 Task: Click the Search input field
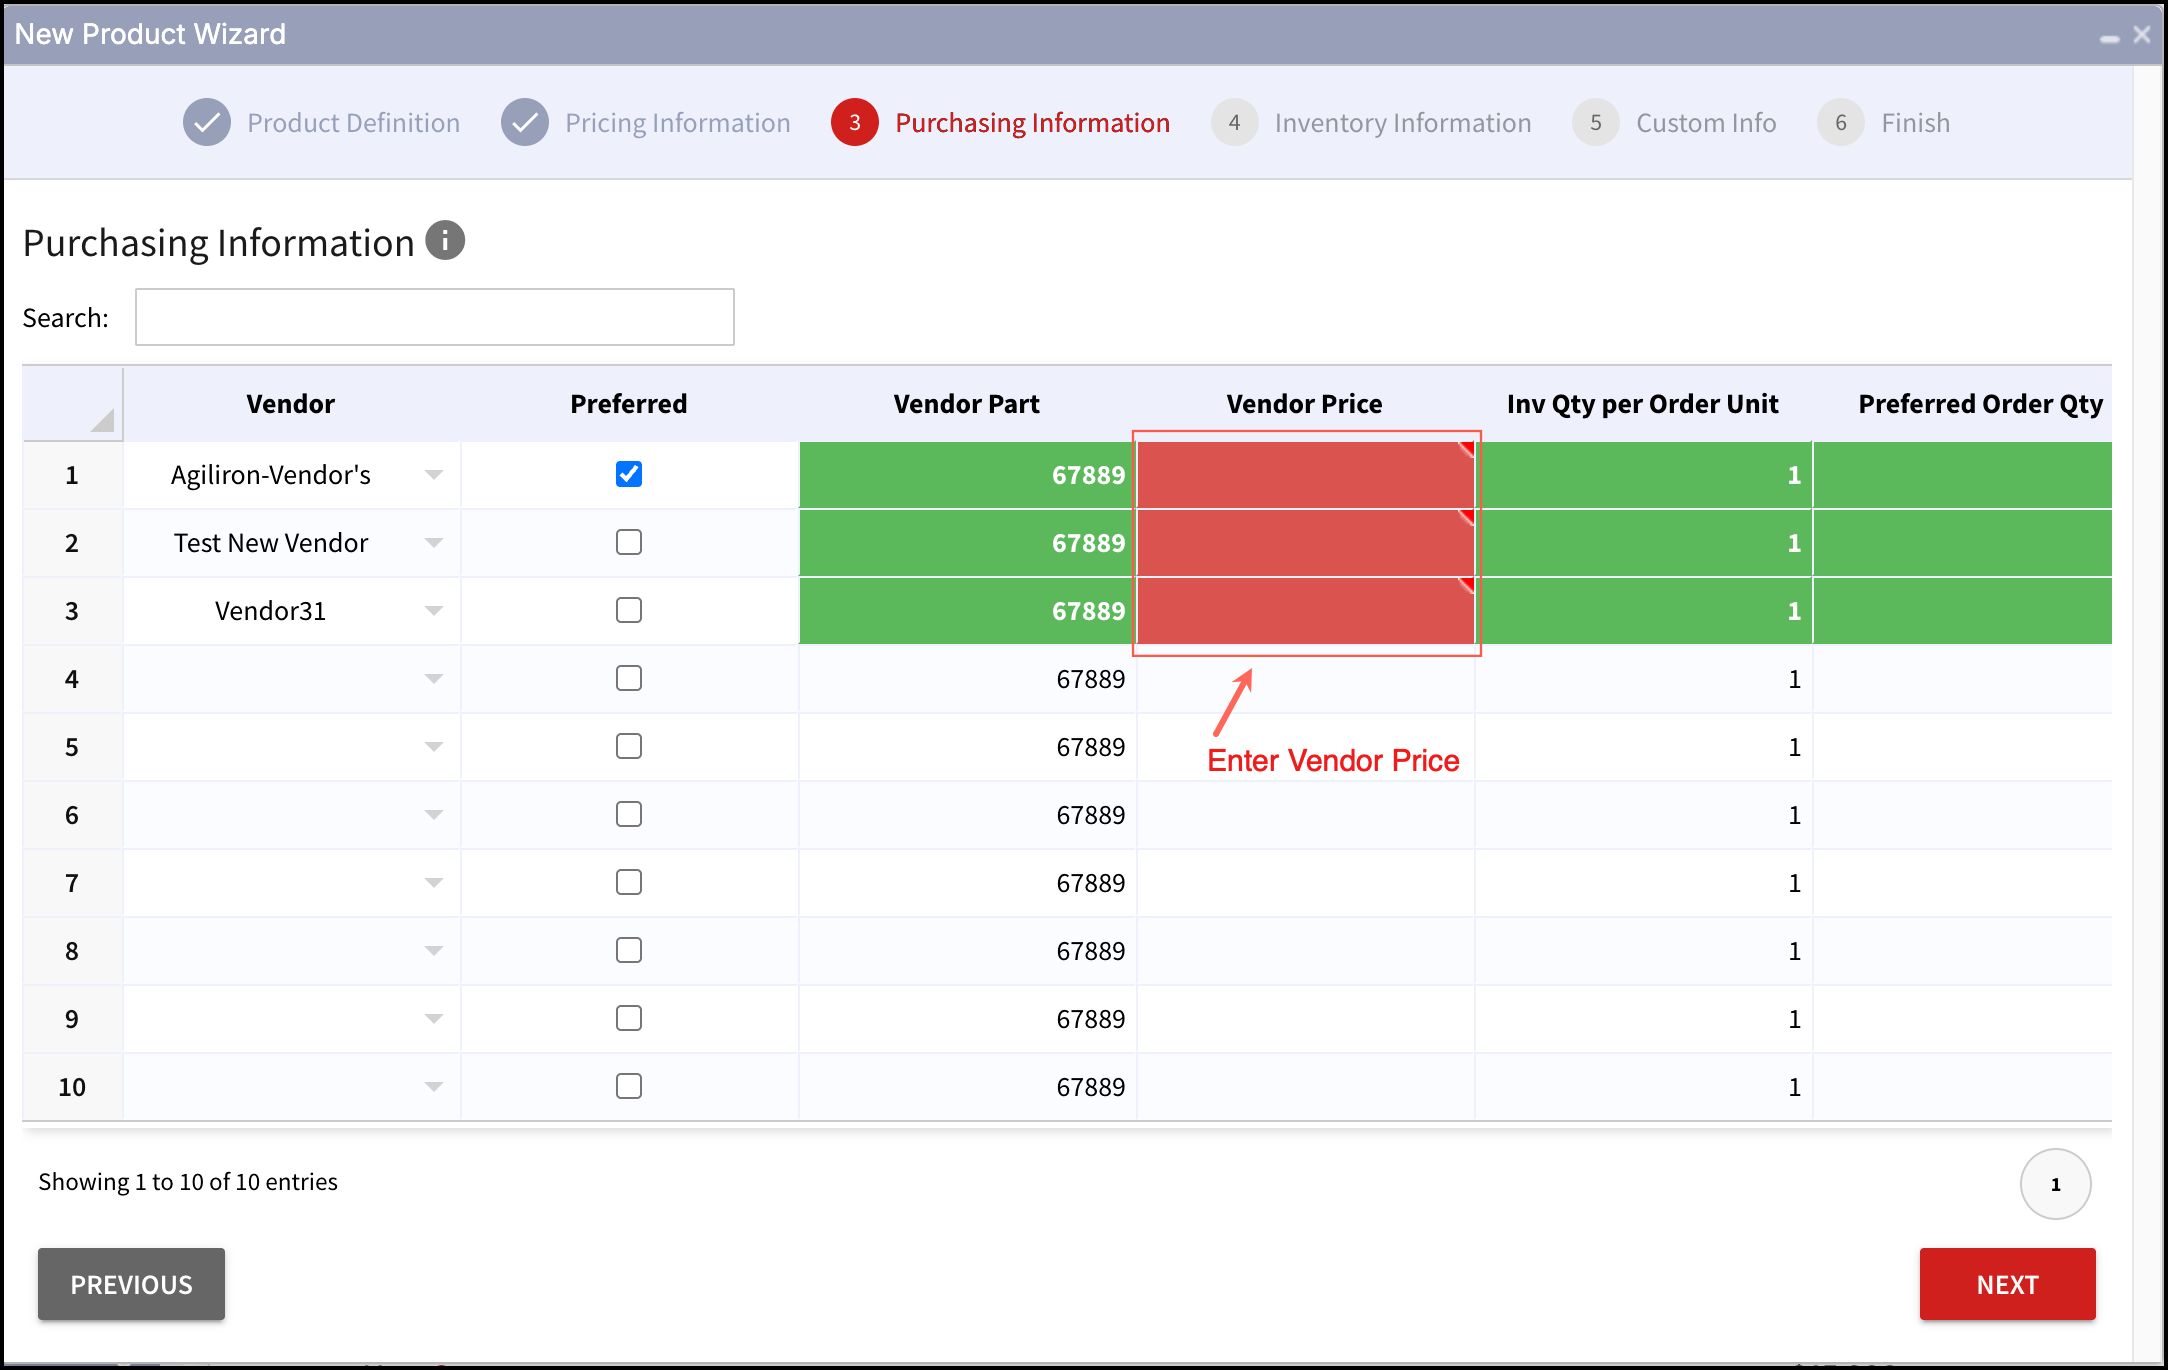point(435,317)
